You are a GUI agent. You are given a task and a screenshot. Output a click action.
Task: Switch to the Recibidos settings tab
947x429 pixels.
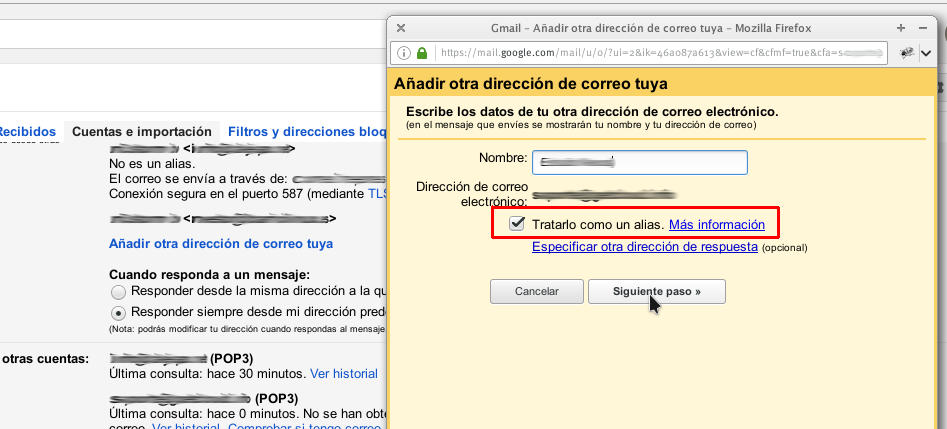tap(27, 131)
